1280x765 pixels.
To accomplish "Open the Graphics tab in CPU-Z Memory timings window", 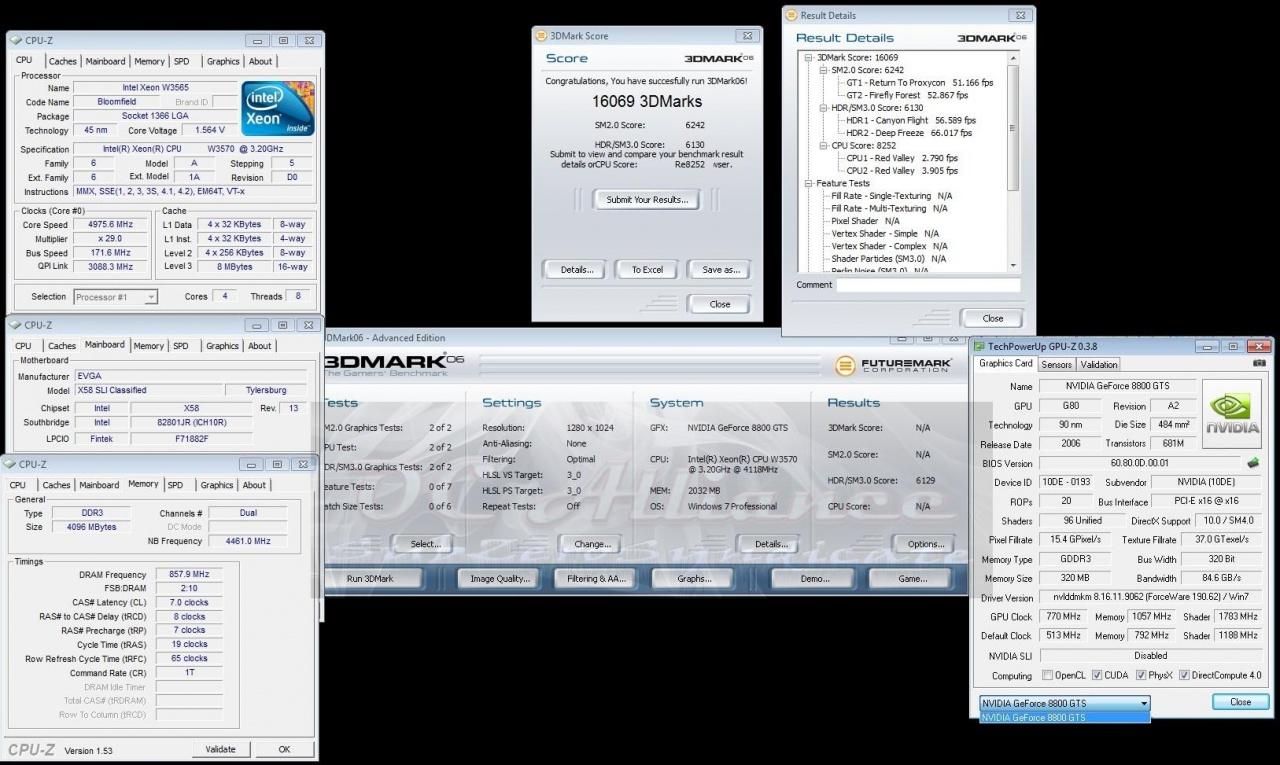I will (x=216, y=485).
